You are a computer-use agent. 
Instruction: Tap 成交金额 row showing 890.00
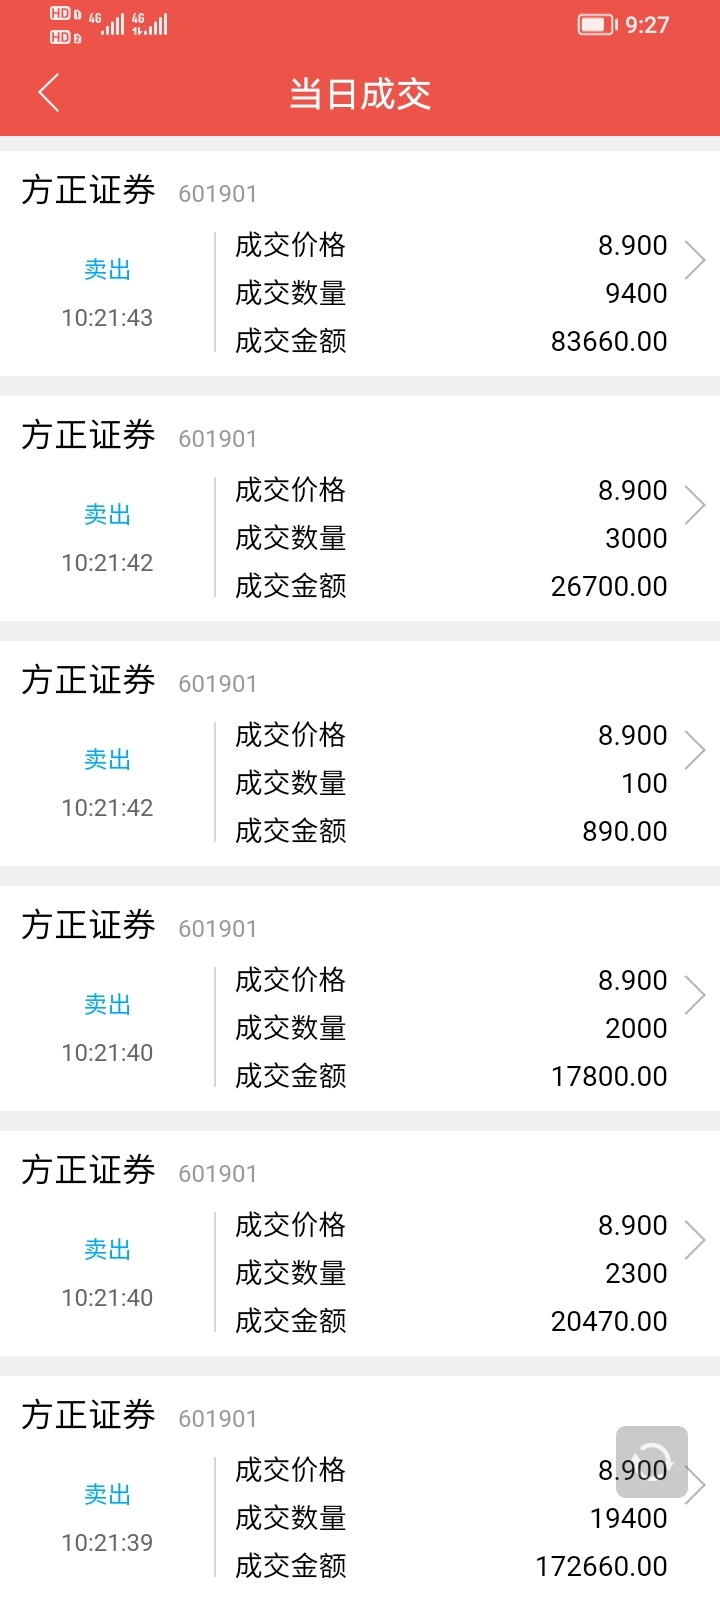tap(451, 831)
